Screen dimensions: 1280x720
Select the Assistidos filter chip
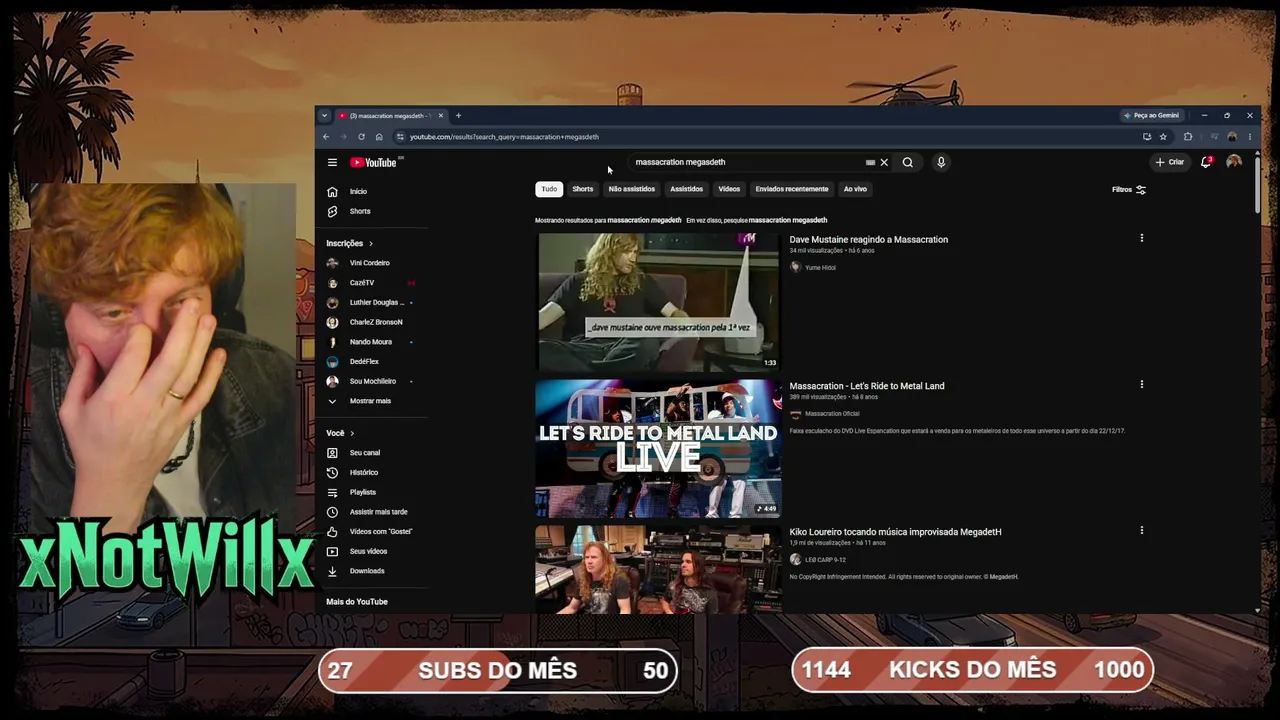pyautogui.click(x=686, y=189)
